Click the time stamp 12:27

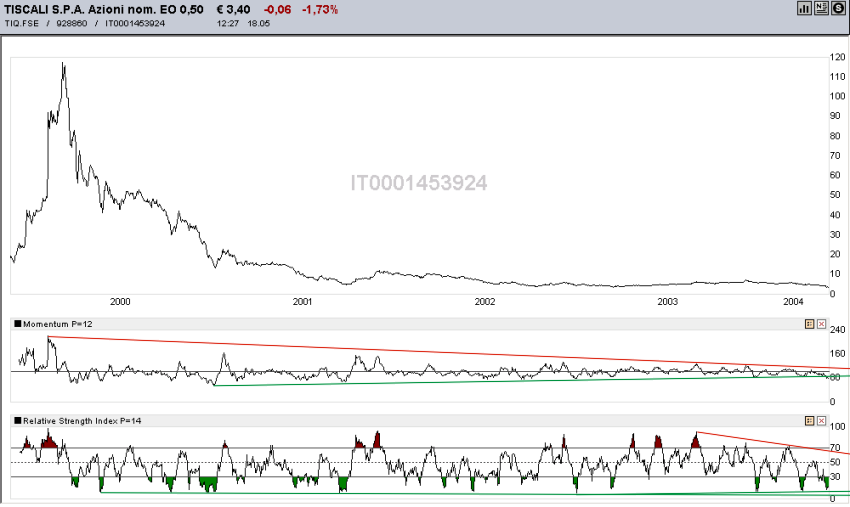[228, 23]
